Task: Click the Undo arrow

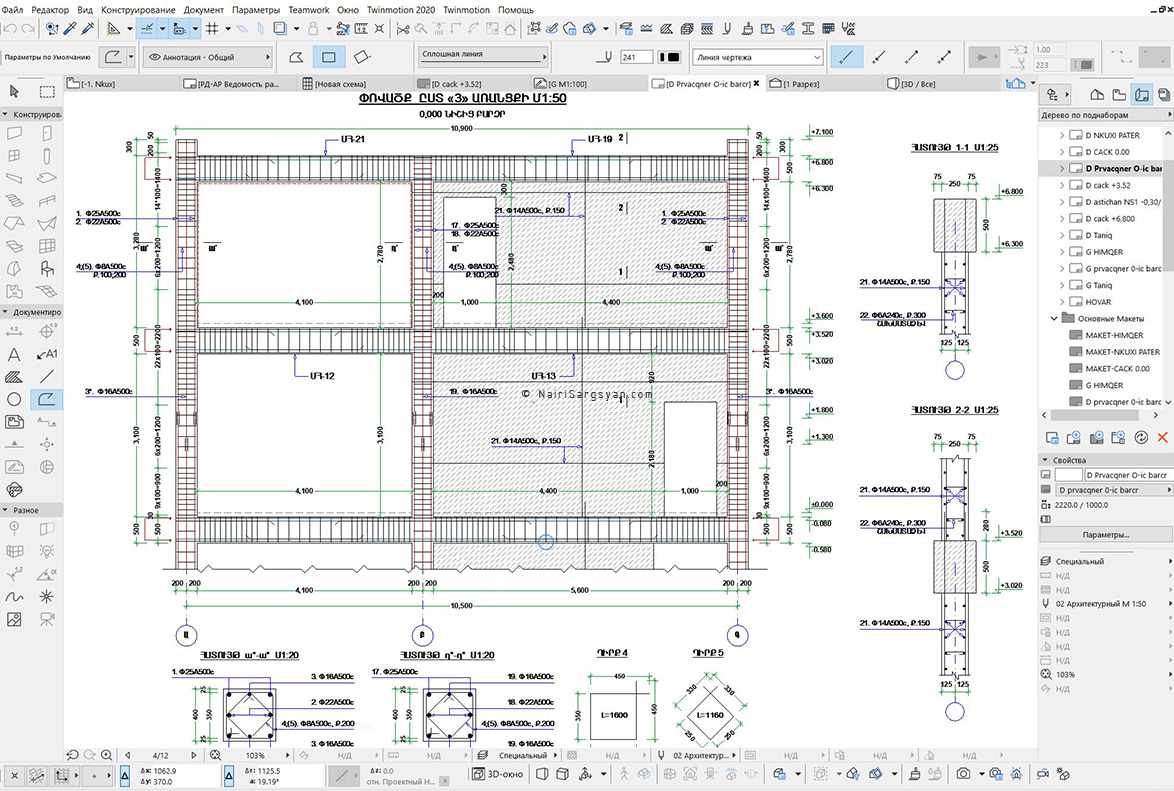Action: (x=10, y=28)
